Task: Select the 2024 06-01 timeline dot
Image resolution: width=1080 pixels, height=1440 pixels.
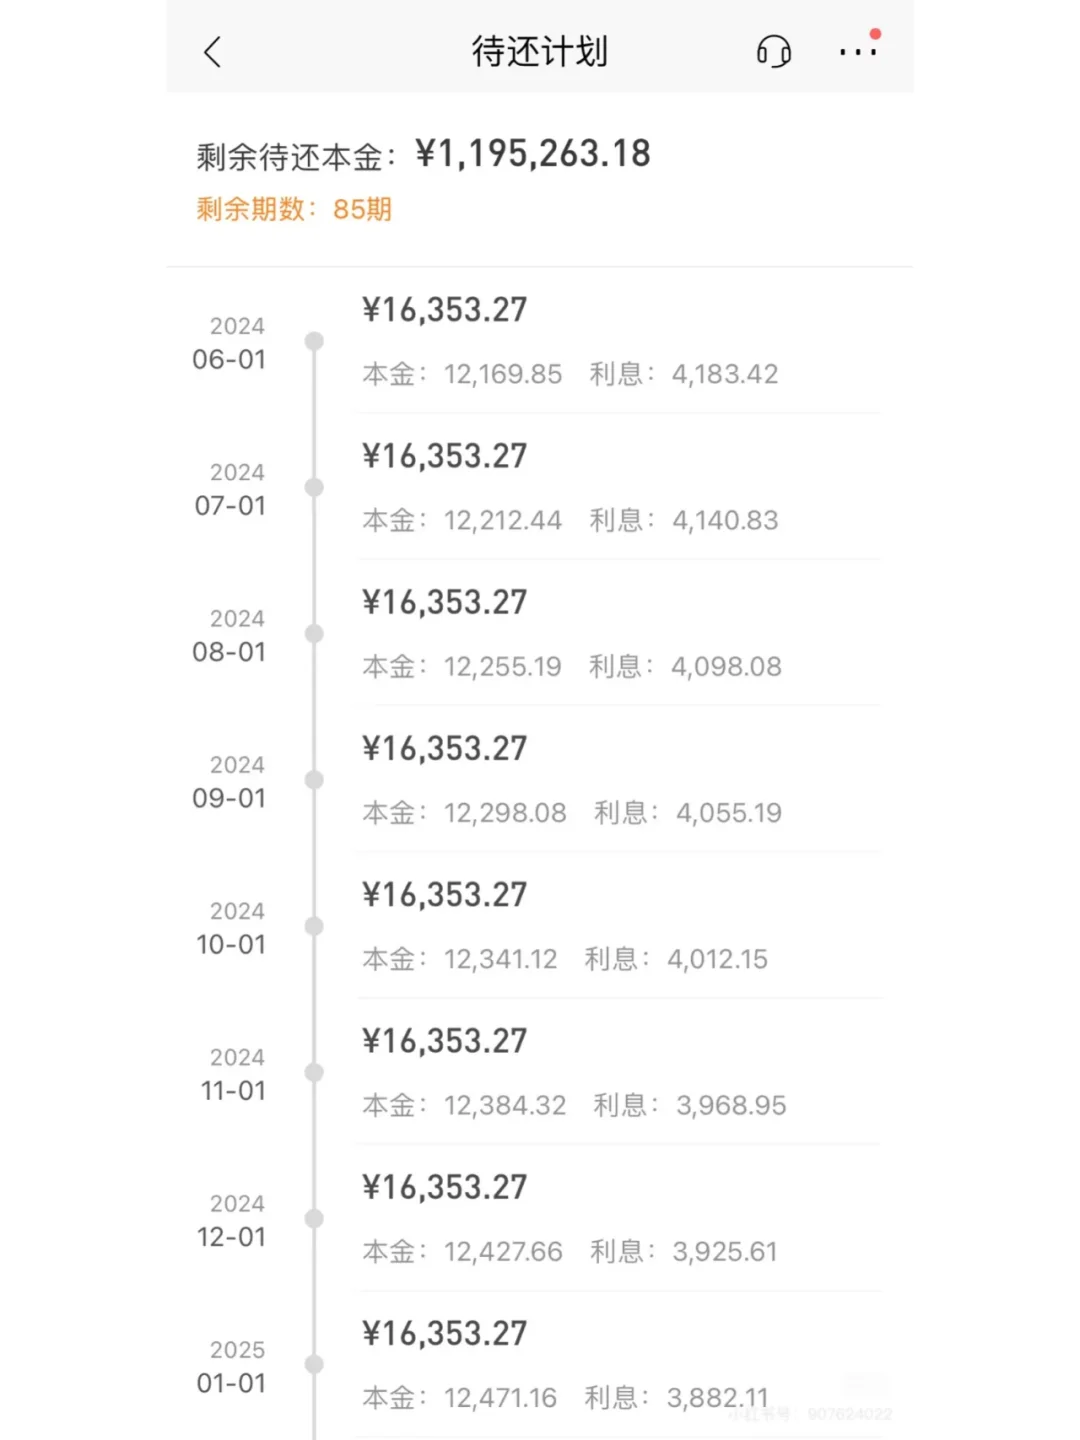Action: (x=314, y=342)
